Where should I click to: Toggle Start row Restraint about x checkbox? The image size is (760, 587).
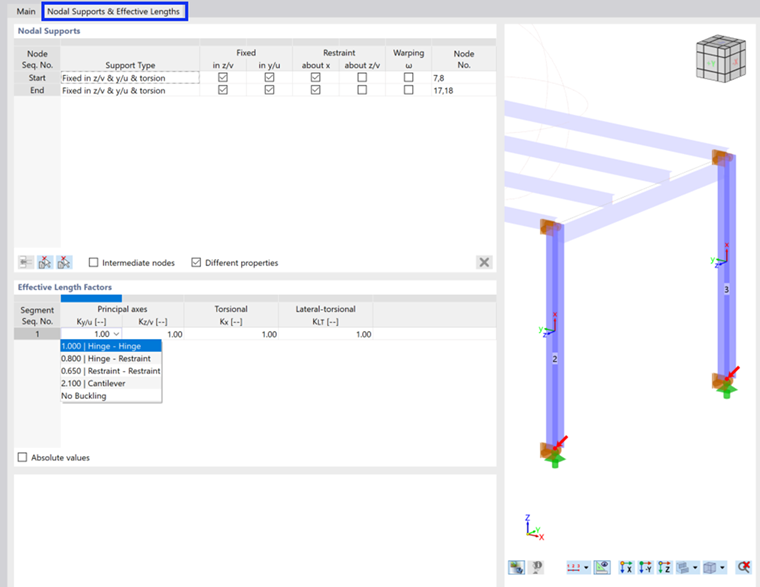(316, 78)
